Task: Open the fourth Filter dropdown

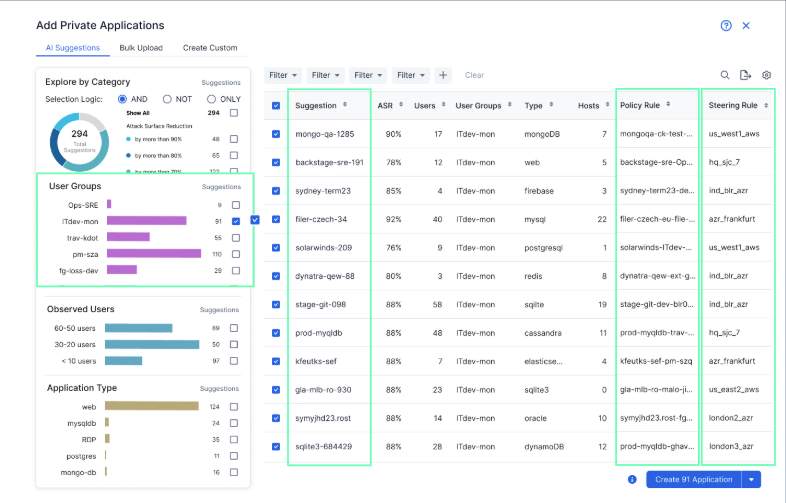Action: coord(410,75)
